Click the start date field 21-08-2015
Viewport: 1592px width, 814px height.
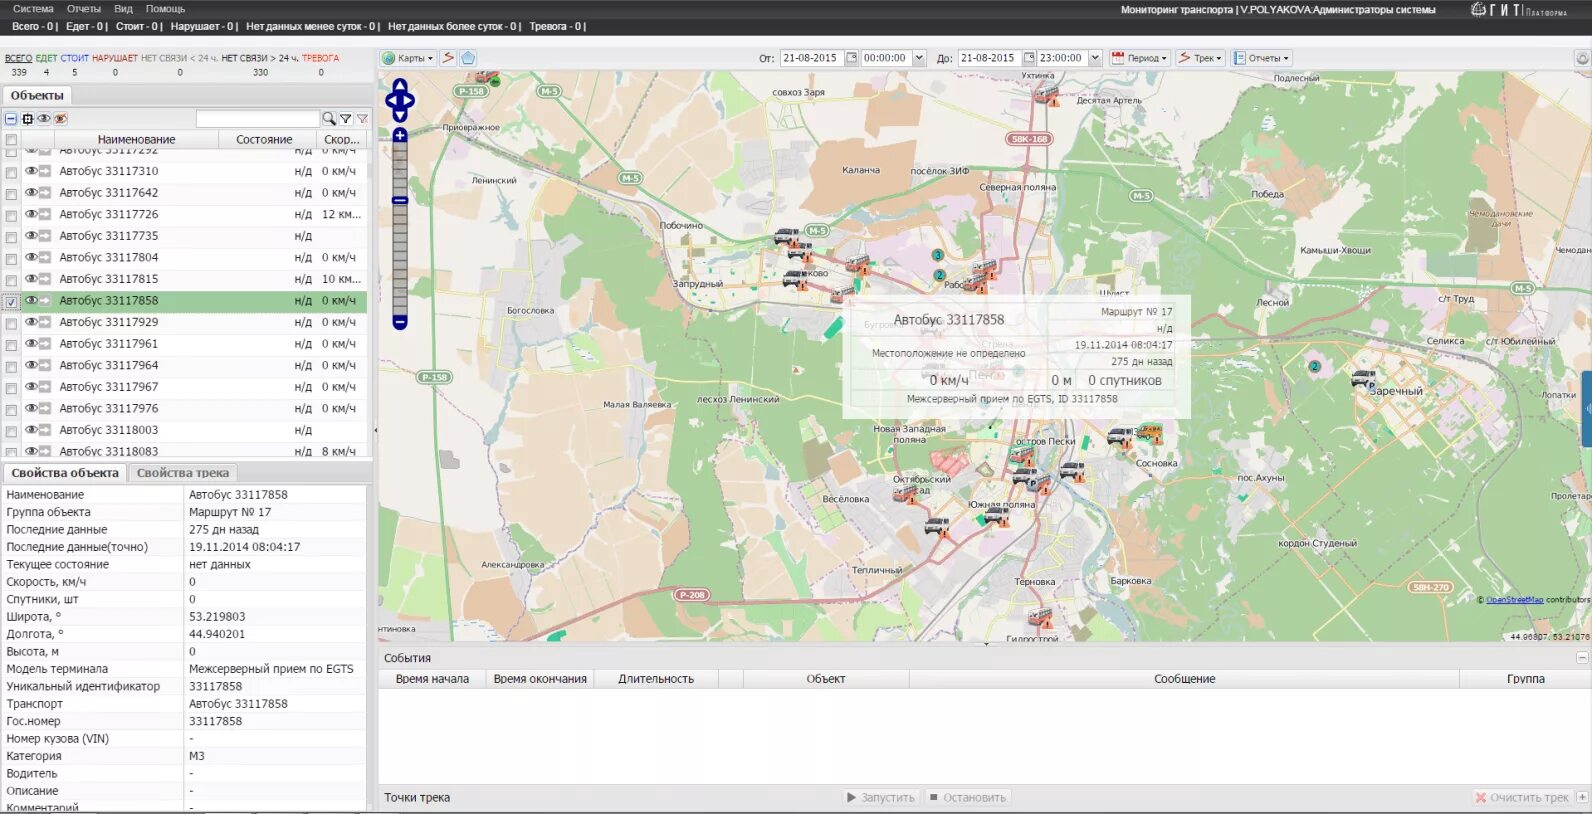pos(812,58)
